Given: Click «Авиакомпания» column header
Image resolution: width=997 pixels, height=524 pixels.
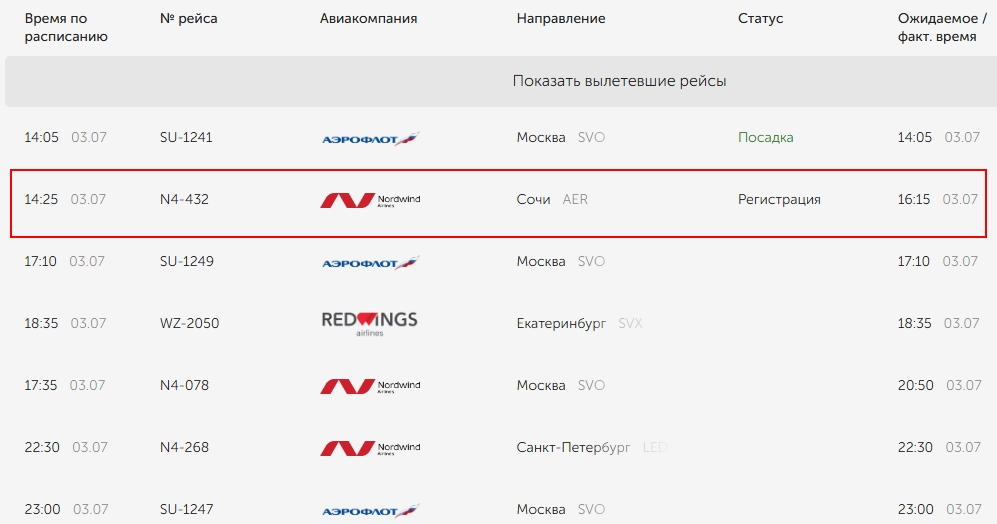Looking at the screenshot, I should click(368, 18).
